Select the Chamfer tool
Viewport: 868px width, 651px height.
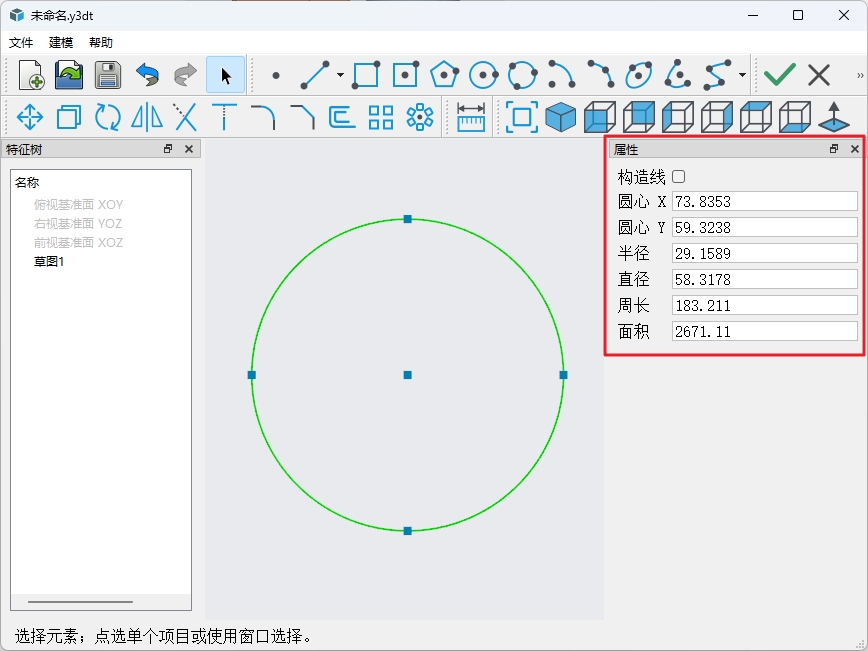303,117
